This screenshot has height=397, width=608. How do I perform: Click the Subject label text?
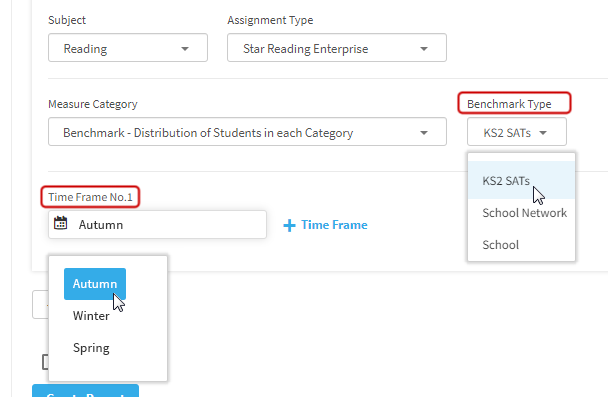[x=67, y=20]
